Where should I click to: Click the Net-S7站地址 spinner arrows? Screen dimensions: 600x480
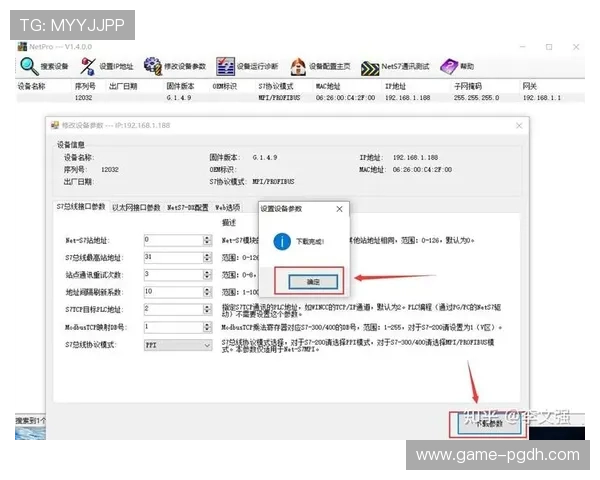tap(207, 240)
